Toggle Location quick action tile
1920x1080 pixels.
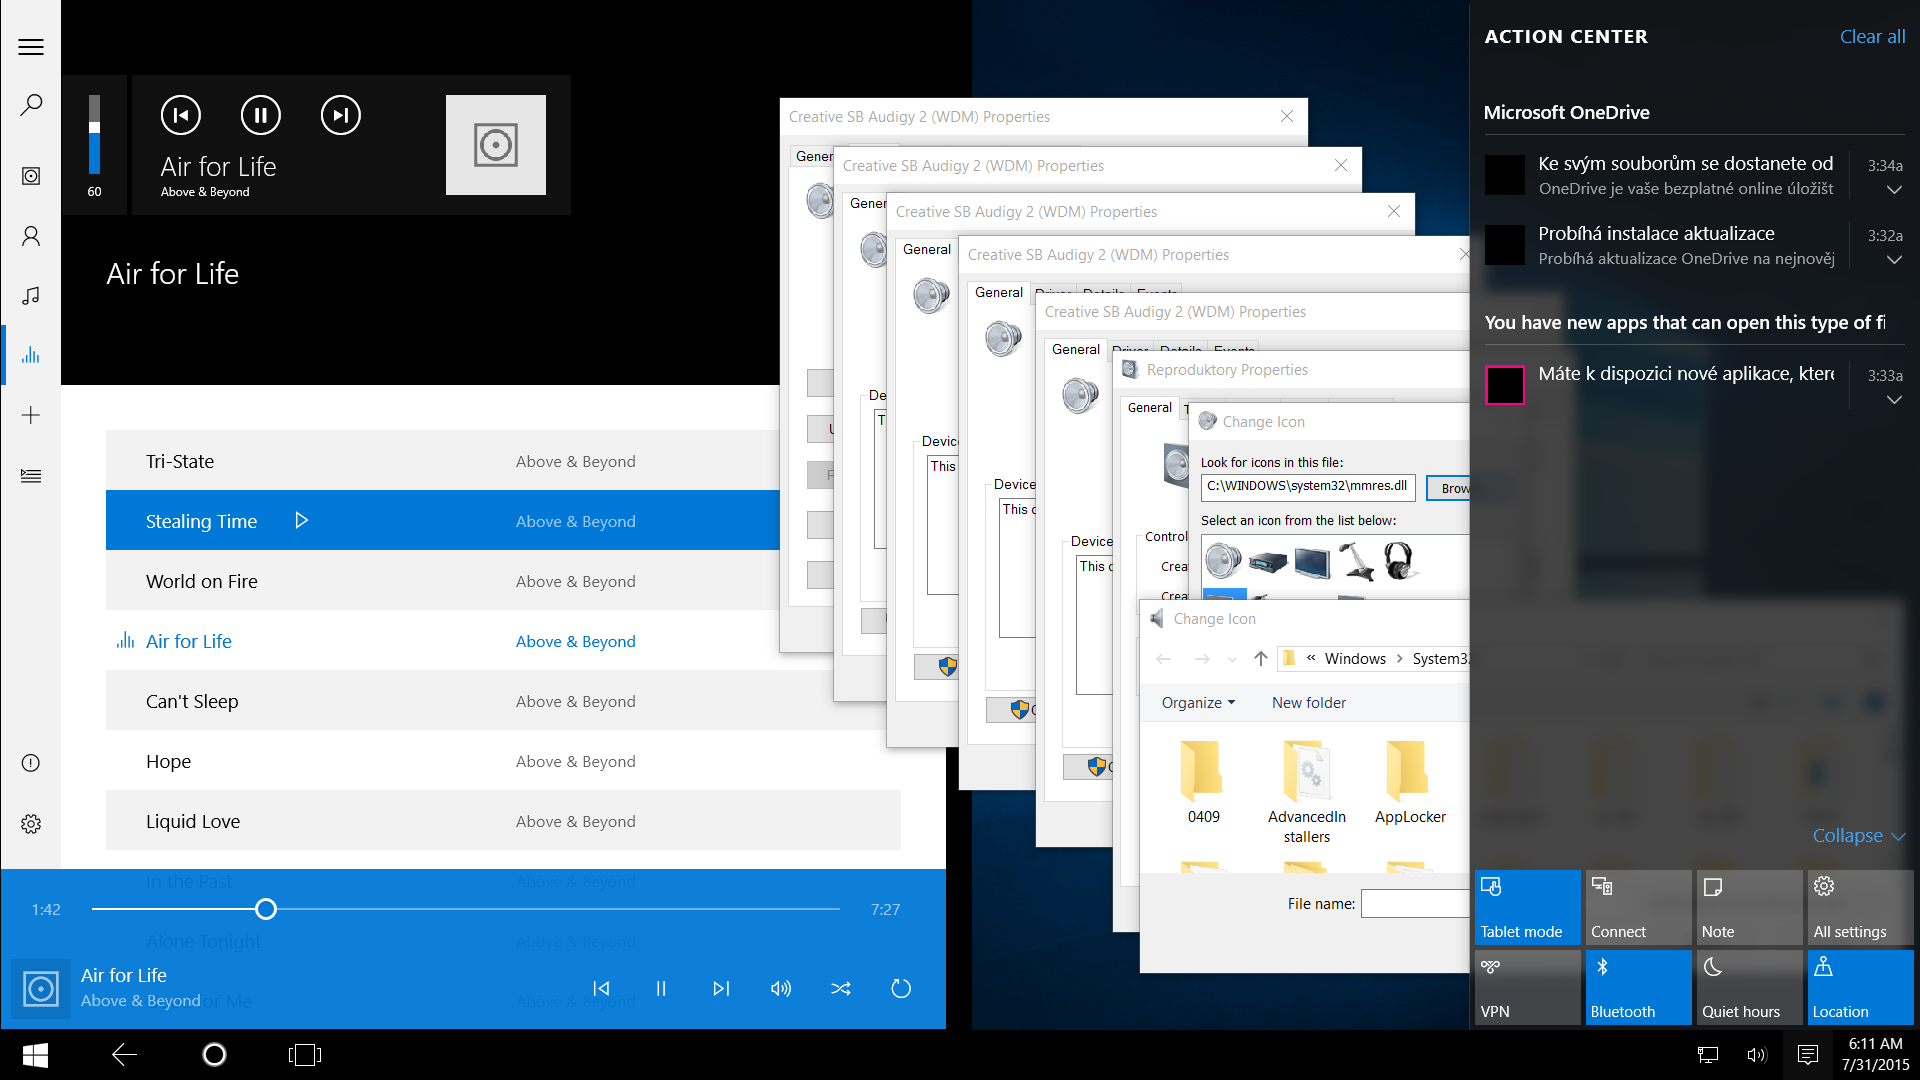1860,987
